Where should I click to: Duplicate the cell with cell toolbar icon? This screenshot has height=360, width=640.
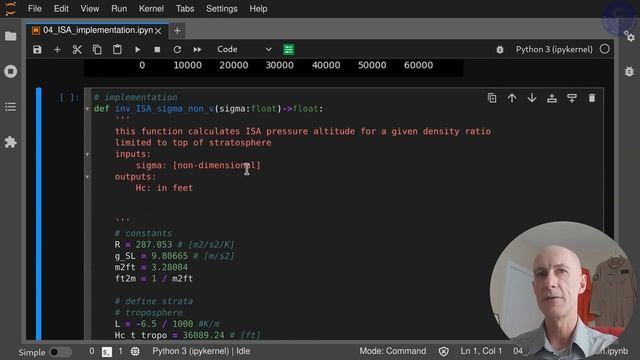tap(492, 98)
